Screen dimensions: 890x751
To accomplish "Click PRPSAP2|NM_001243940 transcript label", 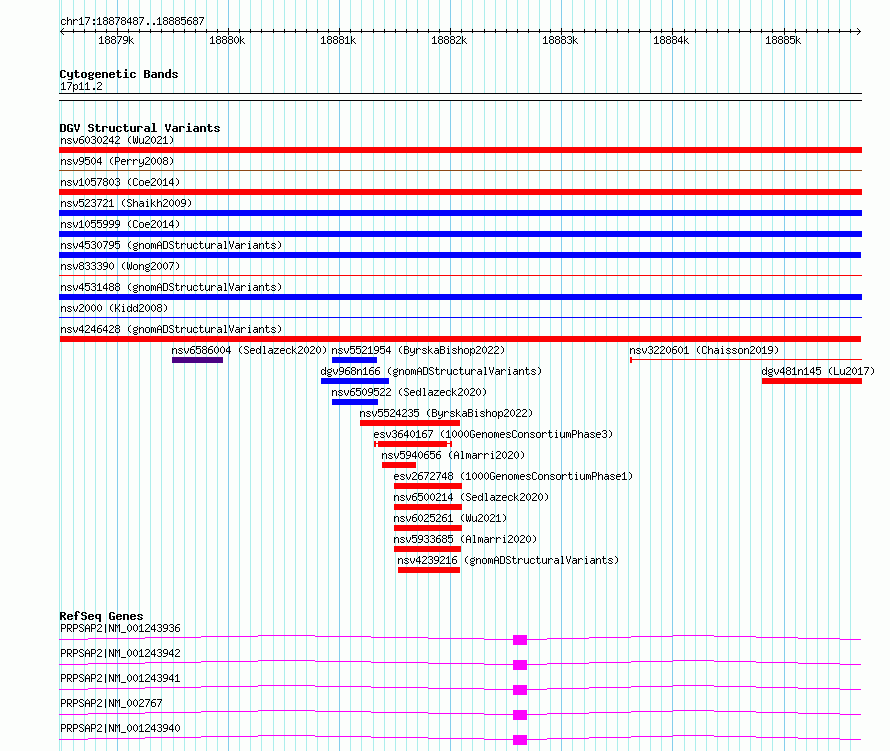I will click(x=120, y=728).
